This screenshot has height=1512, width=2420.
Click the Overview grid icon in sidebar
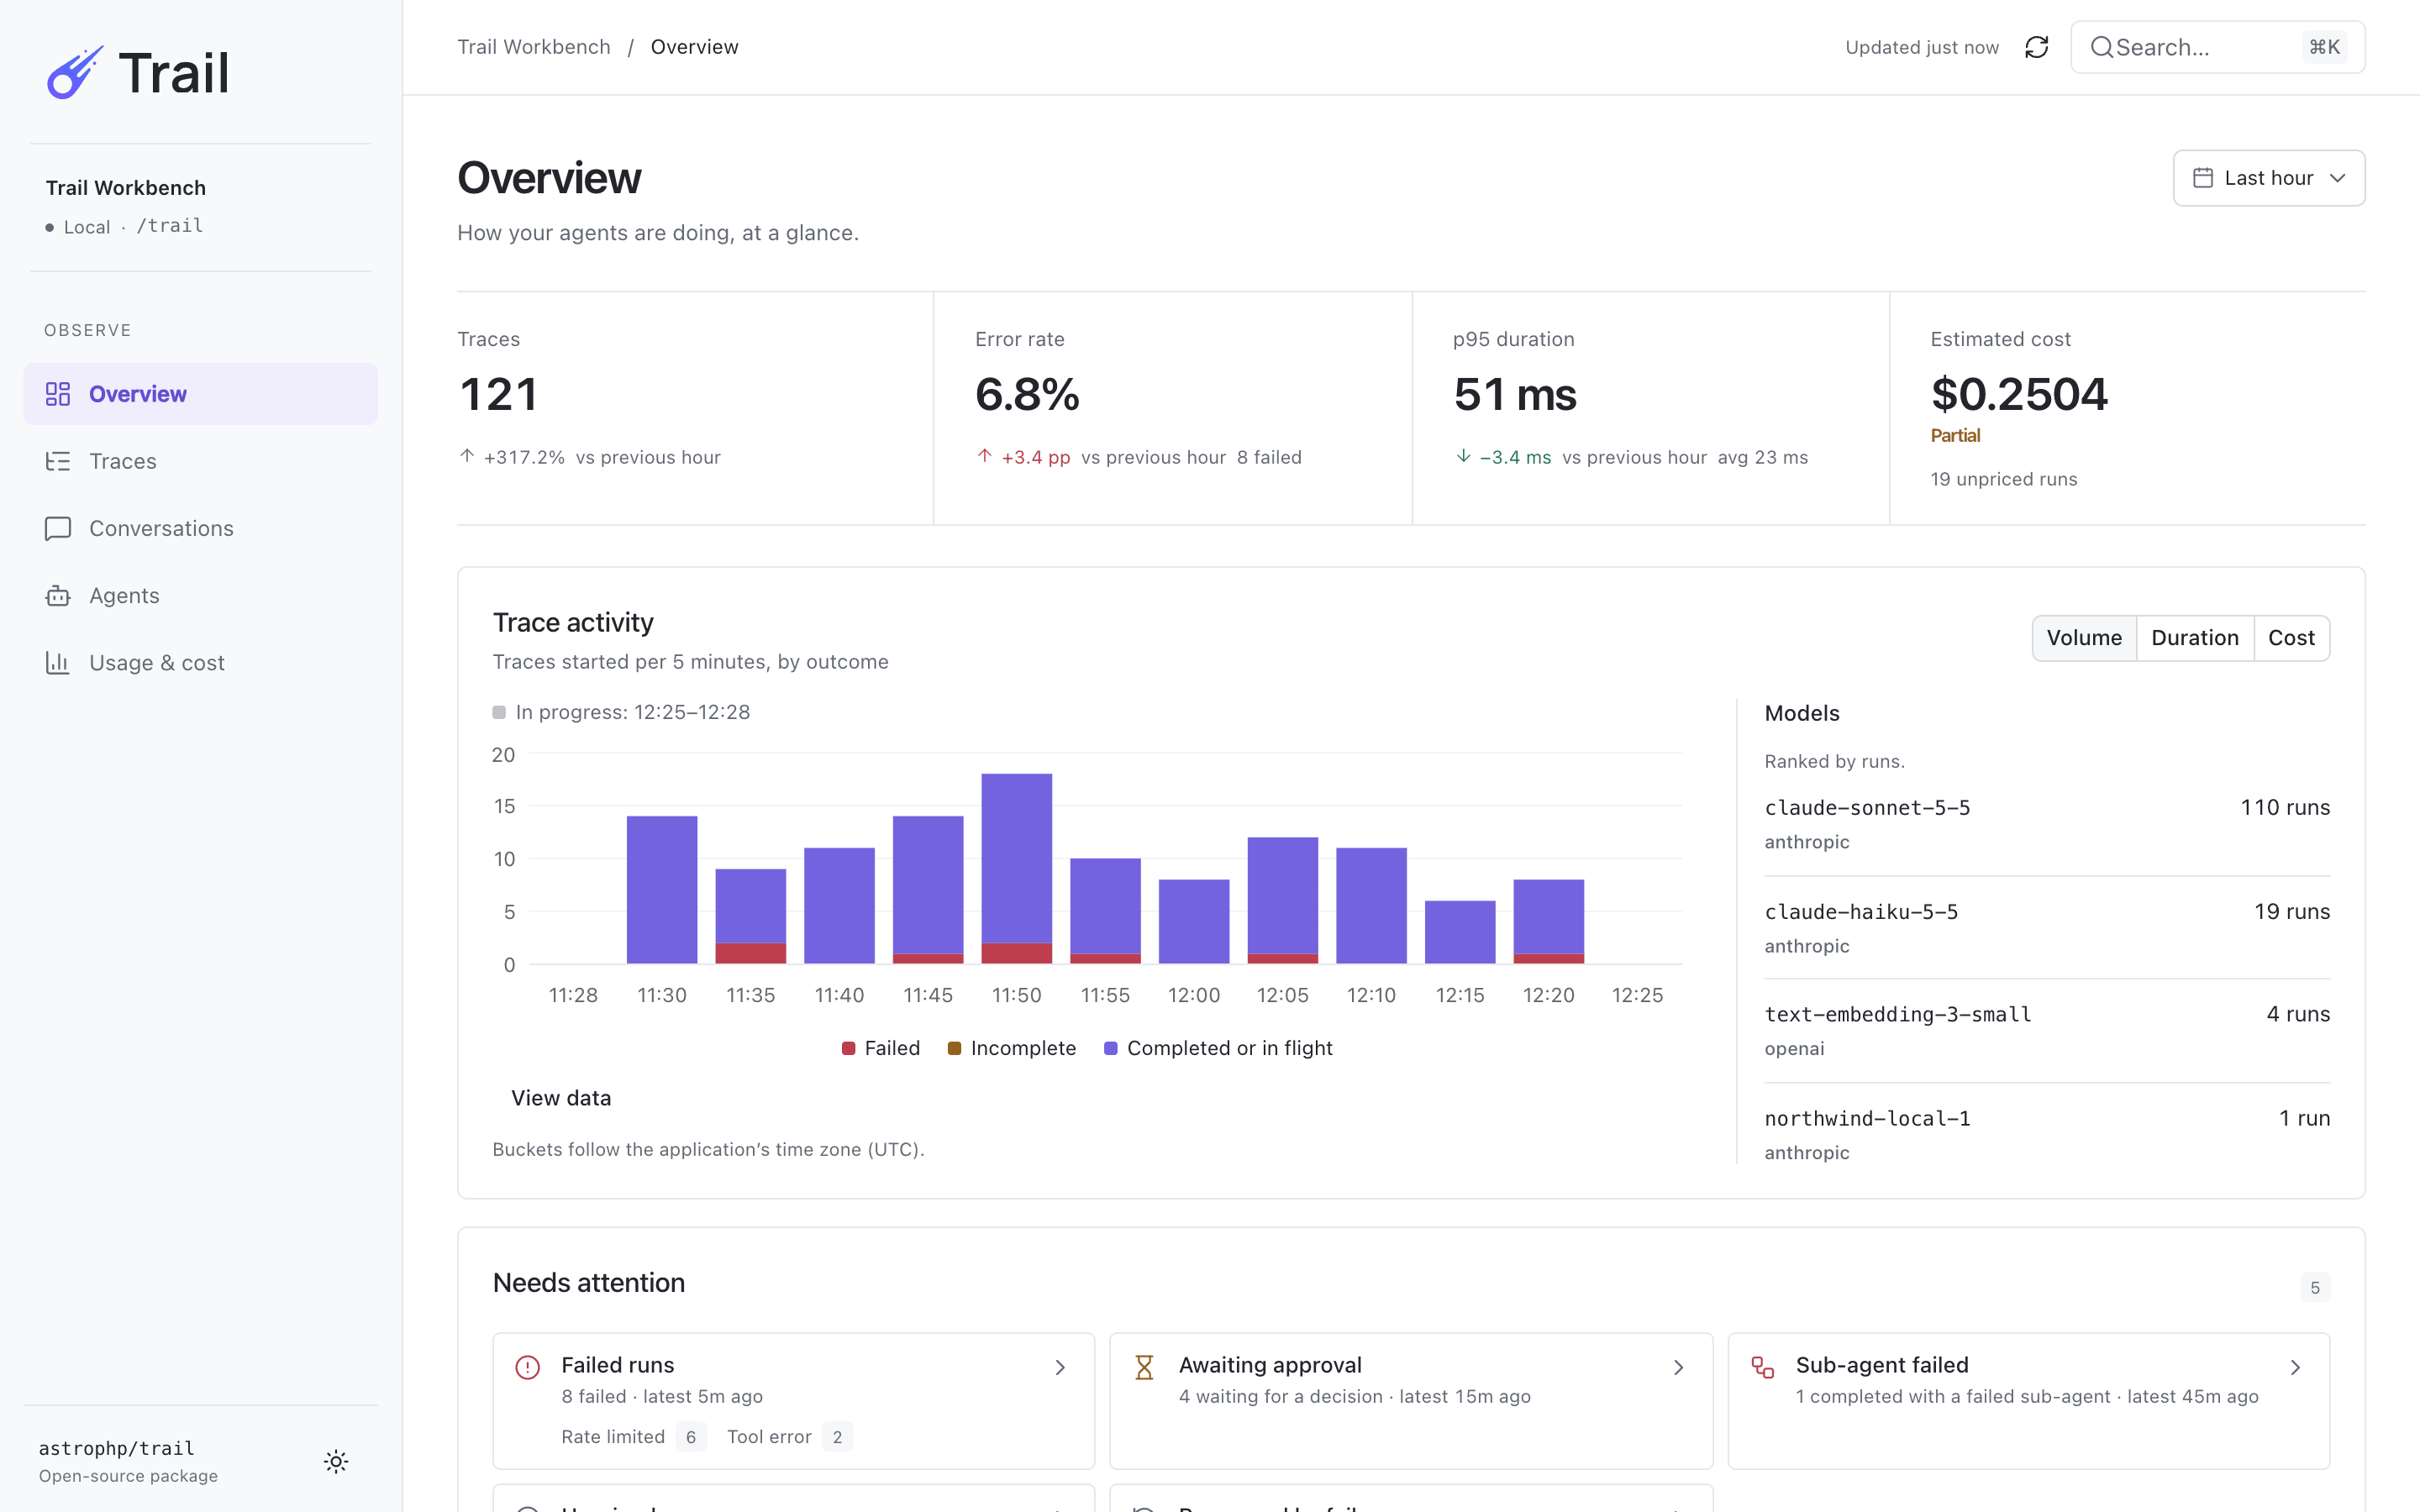(58, 394)
